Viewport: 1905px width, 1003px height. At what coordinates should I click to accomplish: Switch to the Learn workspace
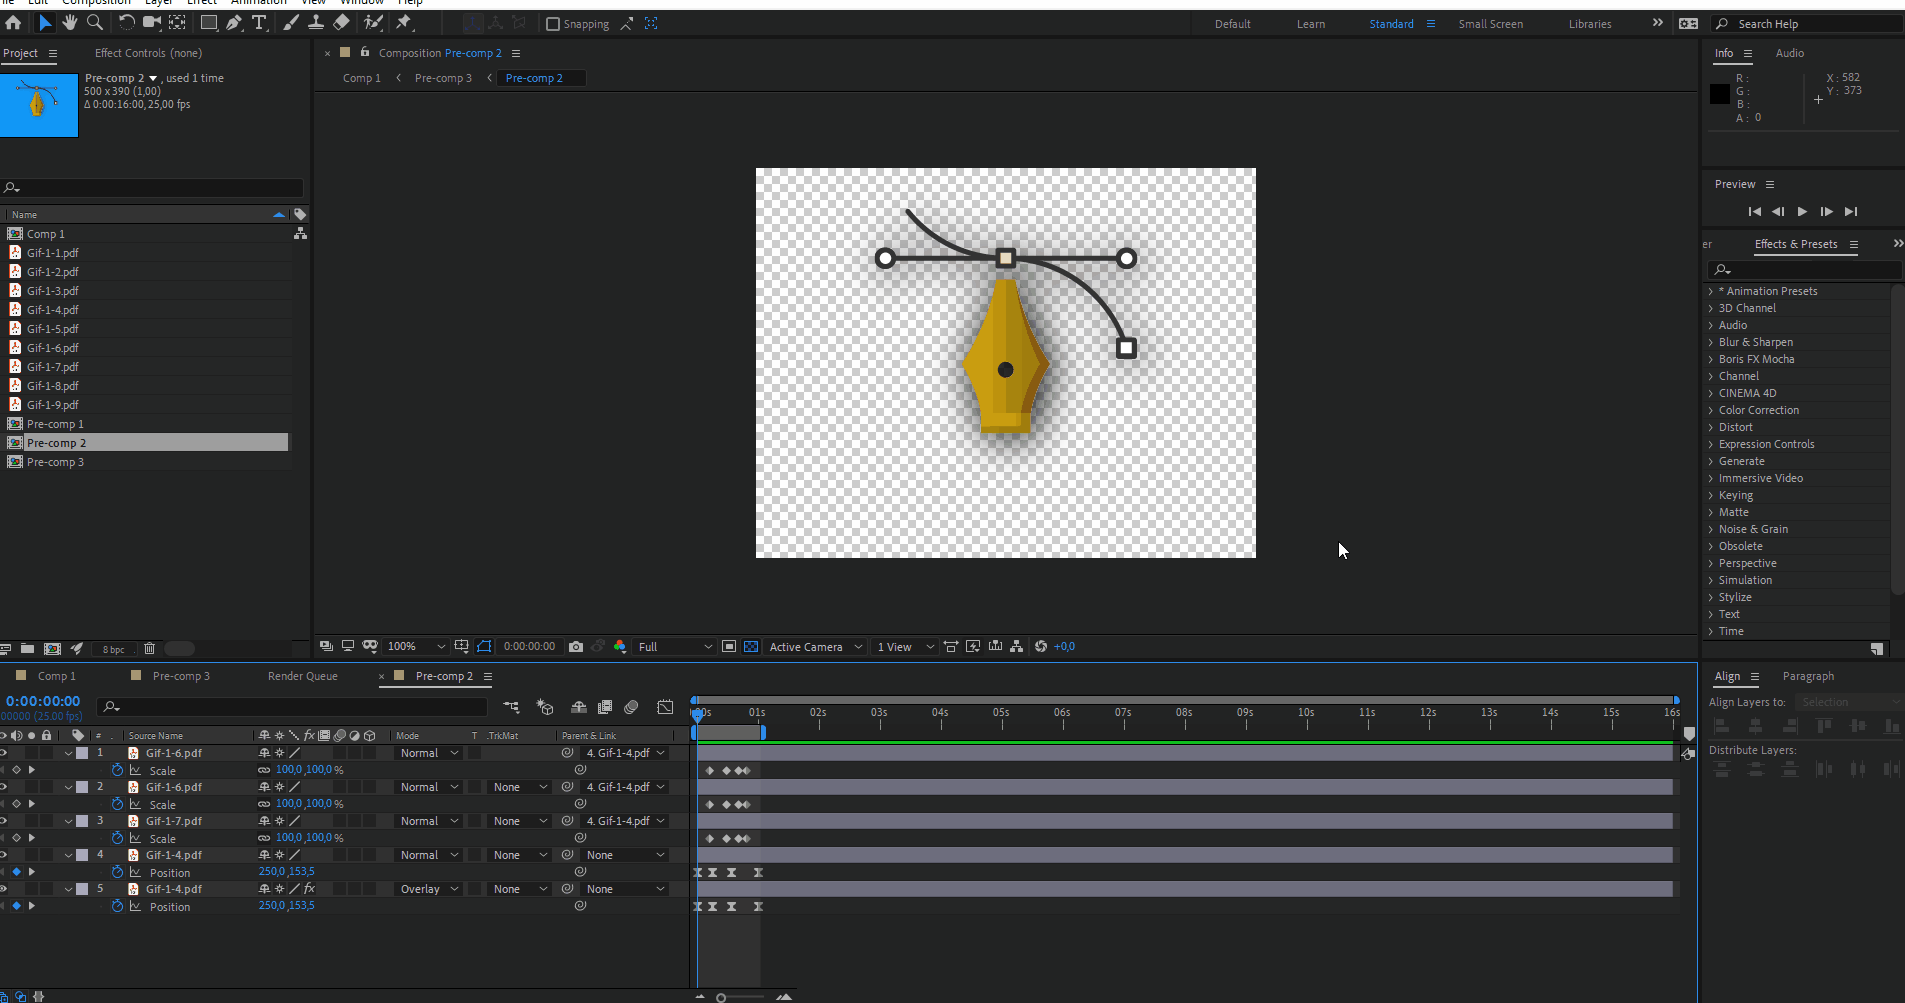pos(1311,24)
